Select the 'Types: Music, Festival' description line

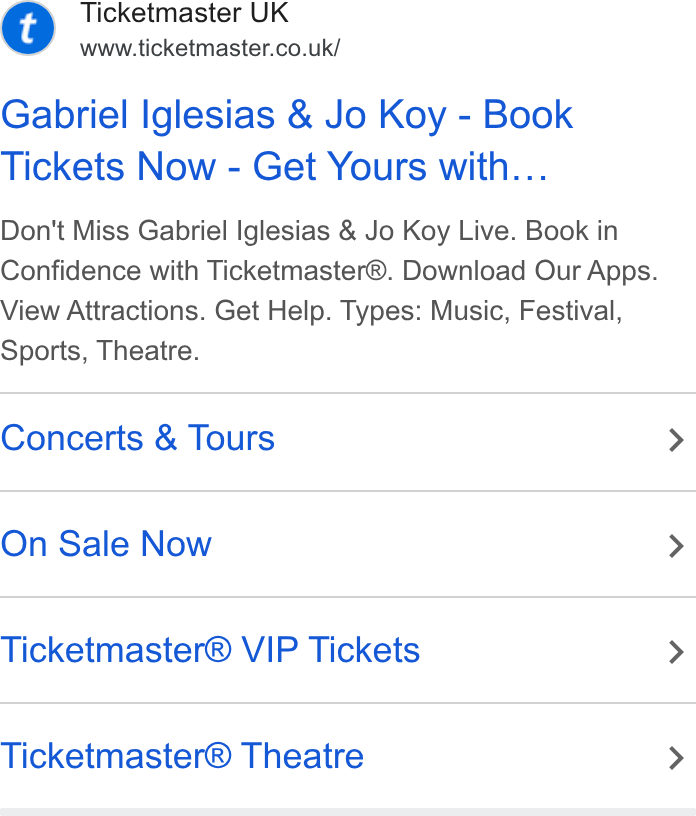(x=481, y=311)
